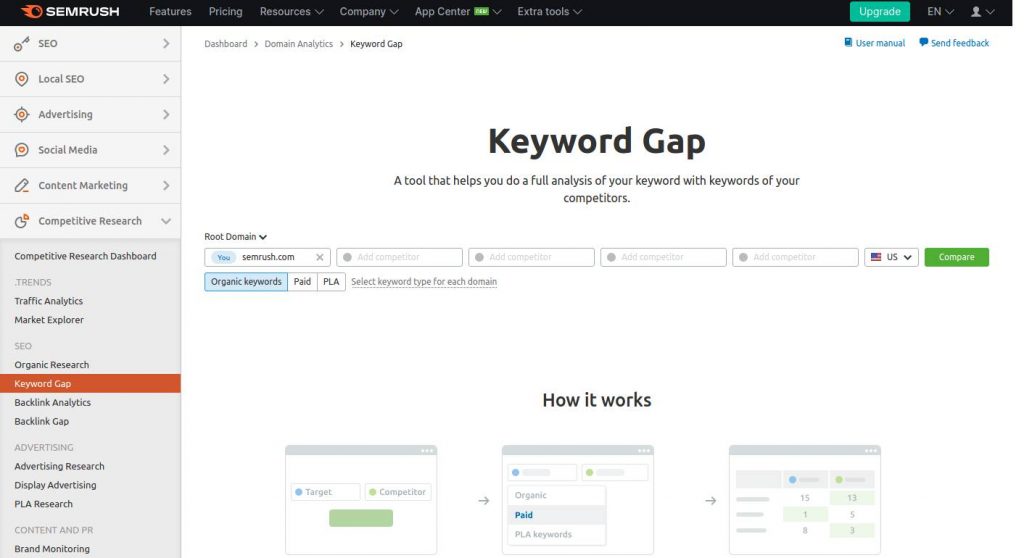Open Backlink Analytics in sidebar
This screenshot has height=558, width=1024.
click(x=52, y=402)
